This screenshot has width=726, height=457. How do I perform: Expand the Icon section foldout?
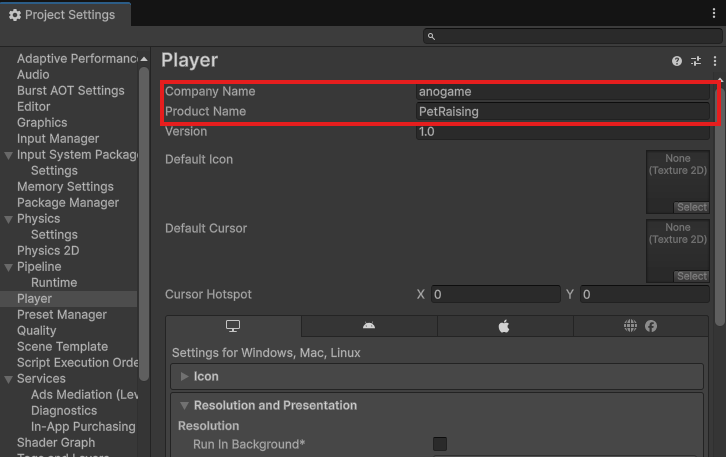coord(184,376)
